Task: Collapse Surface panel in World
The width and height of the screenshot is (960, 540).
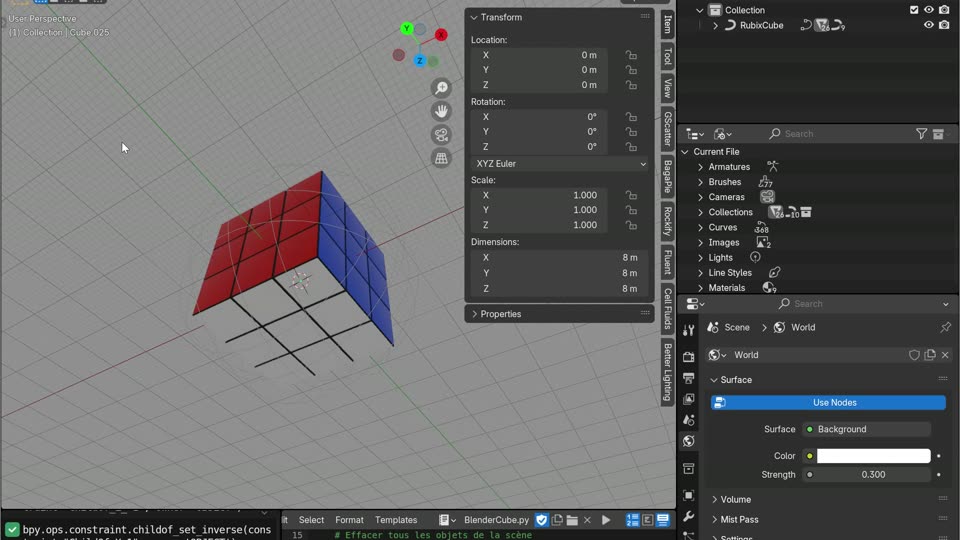Action: [x=714, y=380]
